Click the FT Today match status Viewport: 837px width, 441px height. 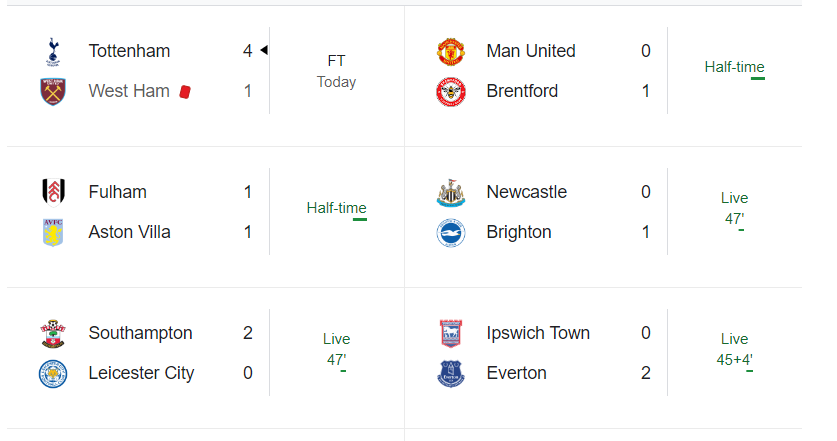click(336, 71)
